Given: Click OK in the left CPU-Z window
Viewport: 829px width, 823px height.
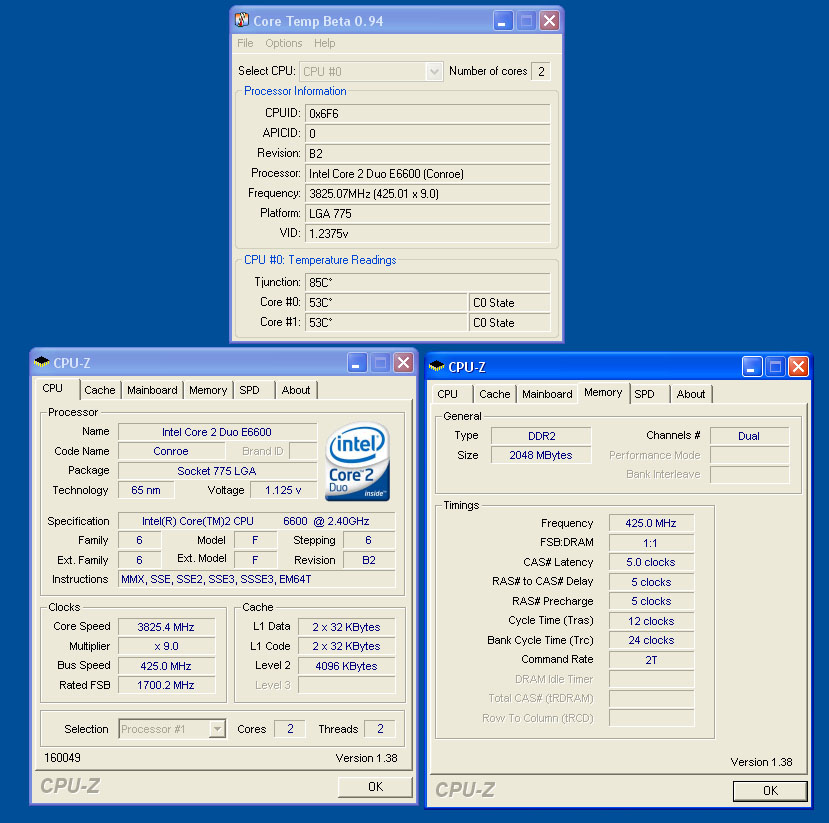Looking at the screenshot, I should click(375, 787).
